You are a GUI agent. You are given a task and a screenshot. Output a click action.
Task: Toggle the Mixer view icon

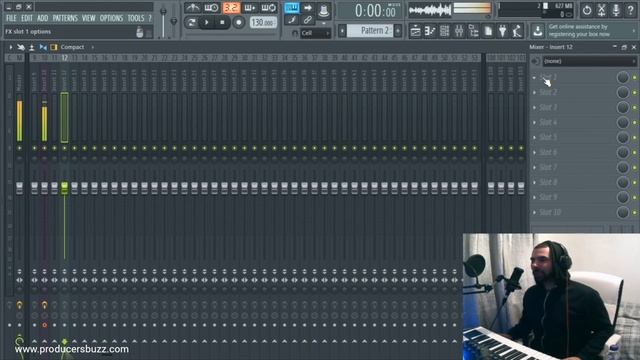459,31
